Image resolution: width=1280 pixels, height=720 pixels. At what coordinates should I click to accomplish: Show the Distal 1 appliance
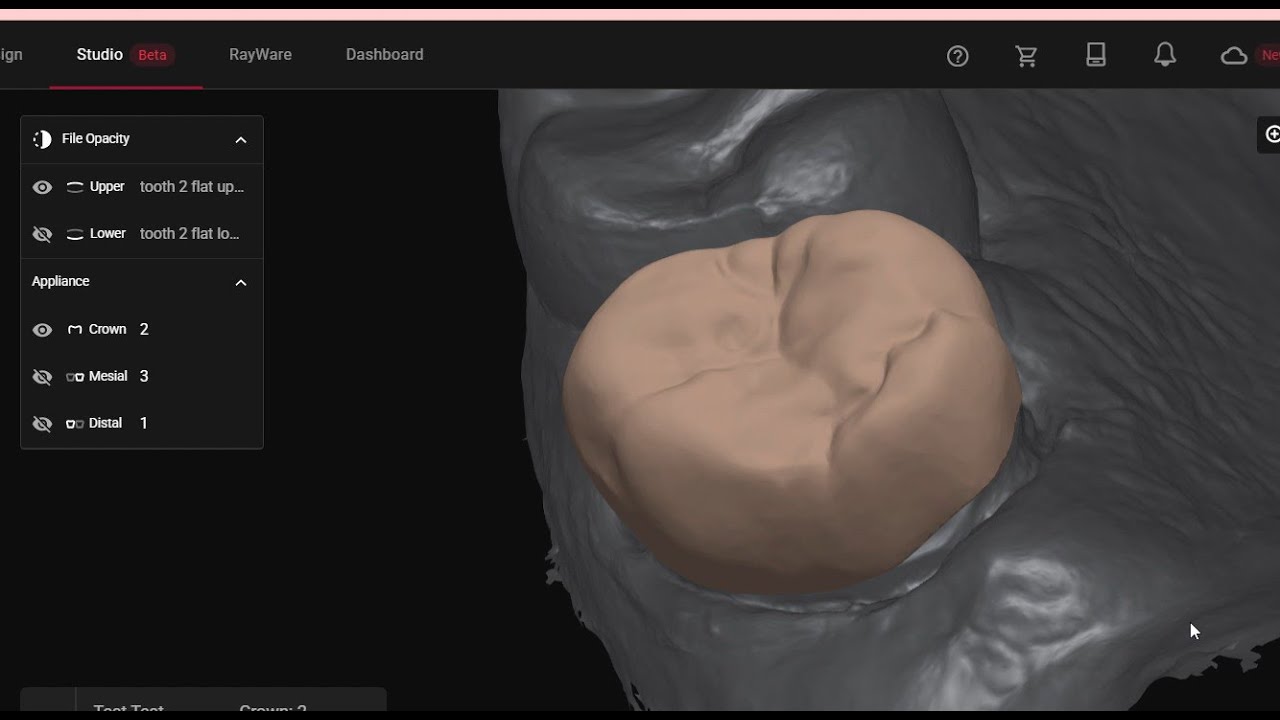42,424
